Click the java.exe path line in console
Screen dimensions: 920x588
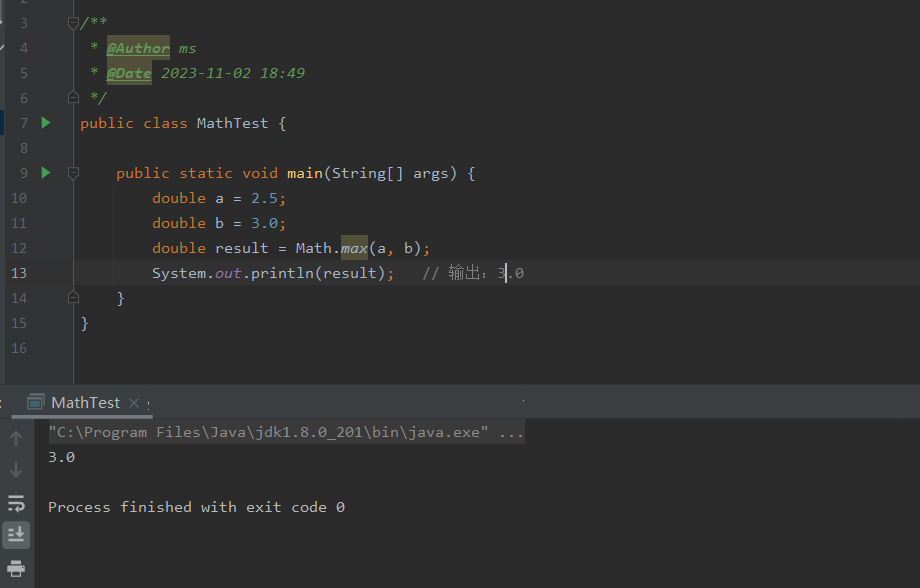point(280,432)
